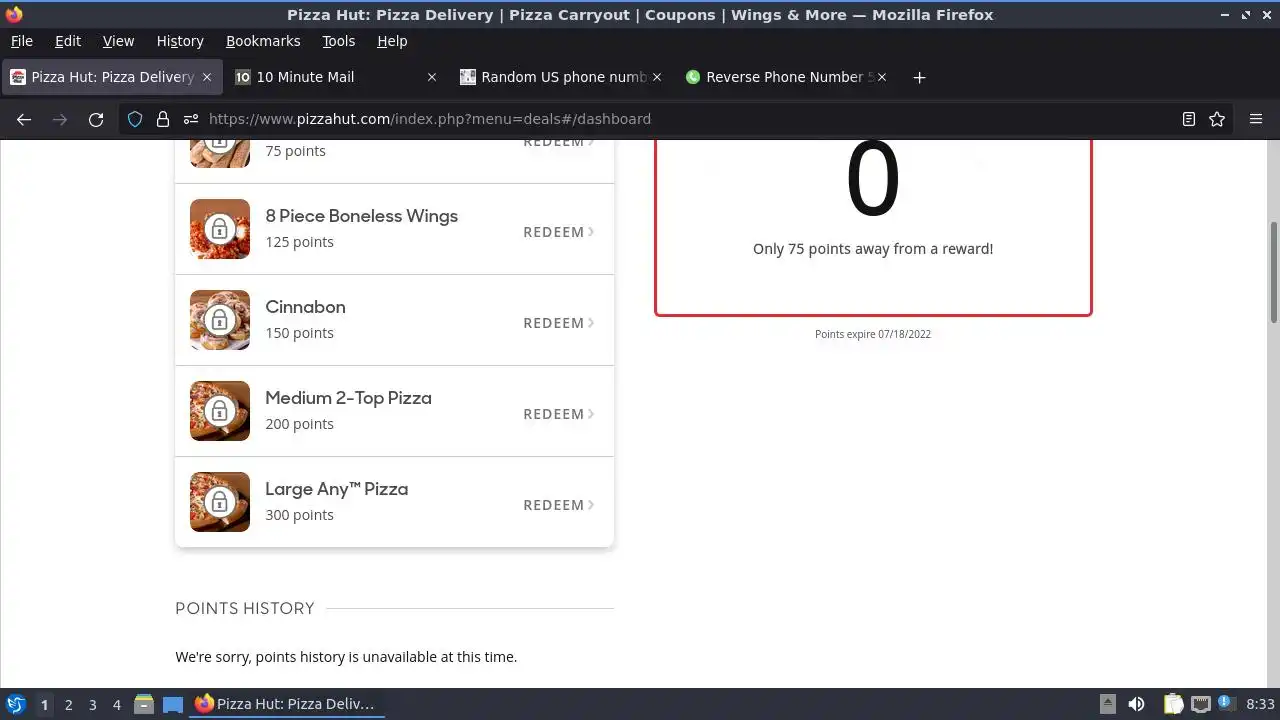
Task: Switch to workspace 3
Action: click(x=92, y=704)
